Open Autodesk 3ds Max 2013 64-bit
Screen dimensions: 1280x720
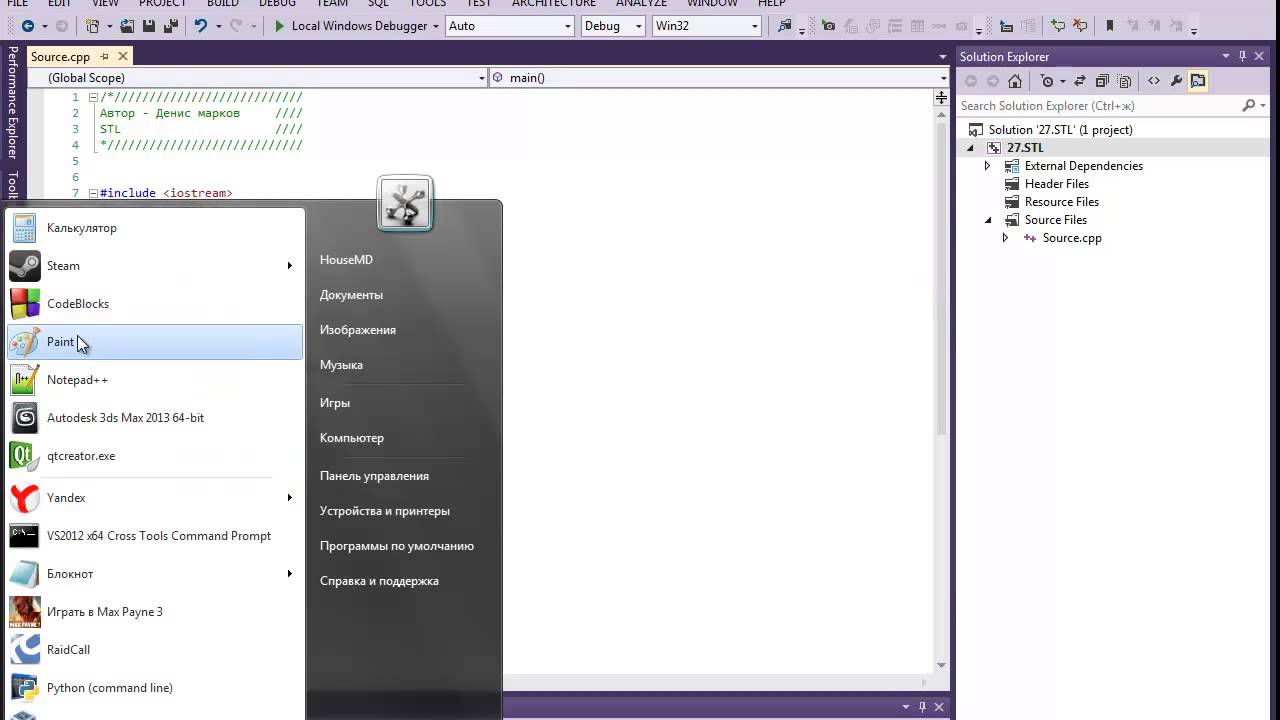(155, 418)
